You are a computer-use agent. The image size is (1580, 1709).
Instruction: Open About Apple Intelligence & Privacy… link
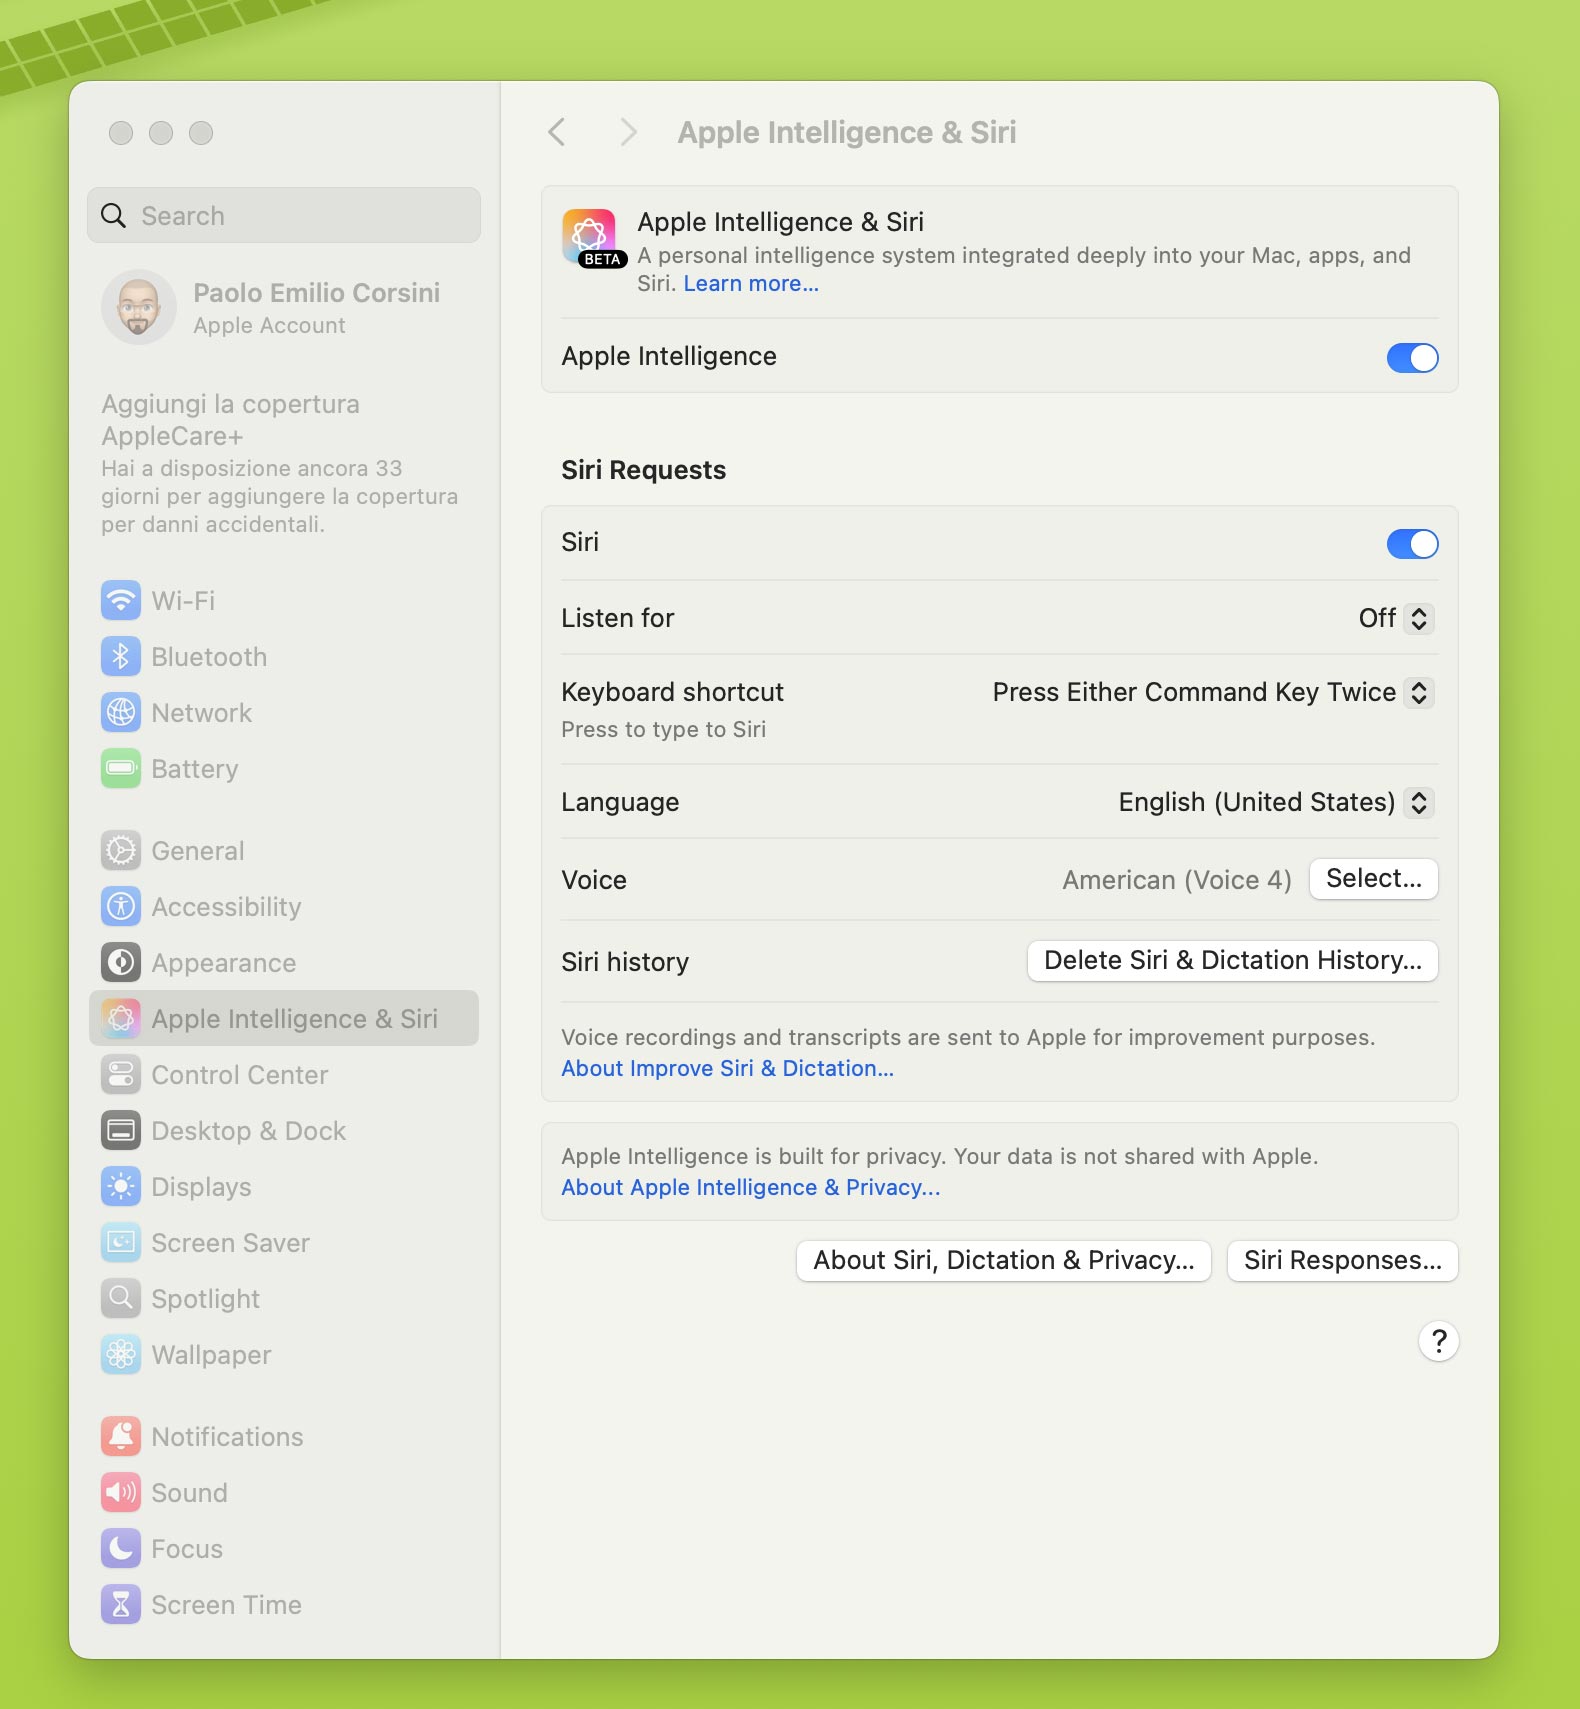point(750,1187)
